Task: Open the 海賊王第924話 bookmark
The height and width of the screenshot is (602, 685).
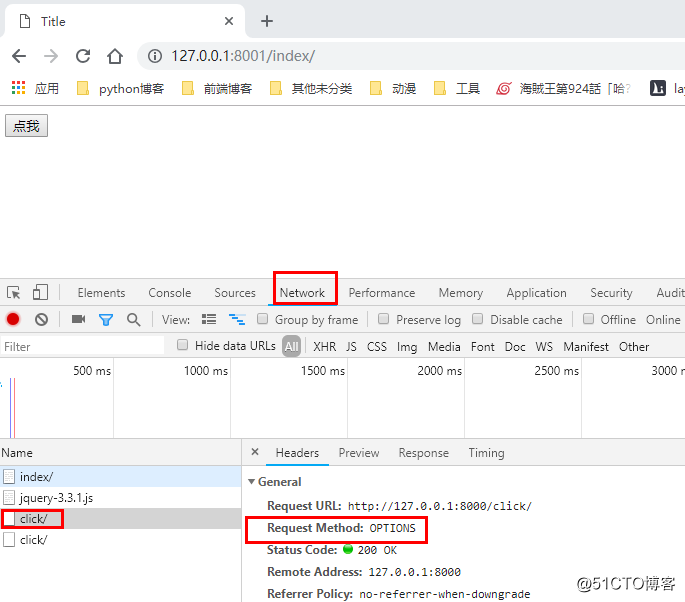Action: [x=564, y=89]
